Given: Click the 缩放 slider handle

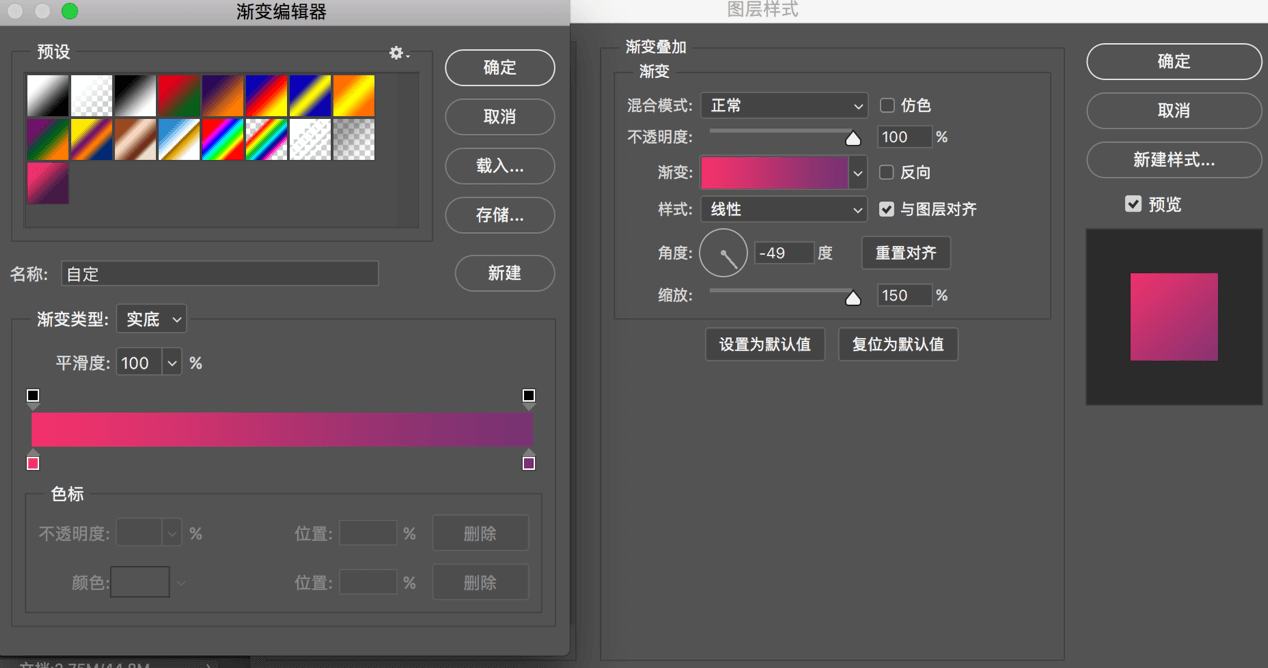Looking at the screenshot, I should (853, 297).
